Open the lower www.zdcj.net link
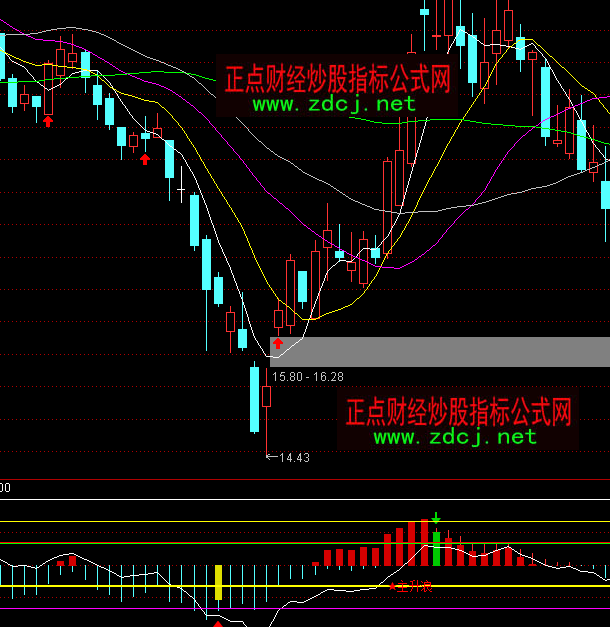Image resolution: width=610 pixels, height=627 pixels. pos(455,436)
